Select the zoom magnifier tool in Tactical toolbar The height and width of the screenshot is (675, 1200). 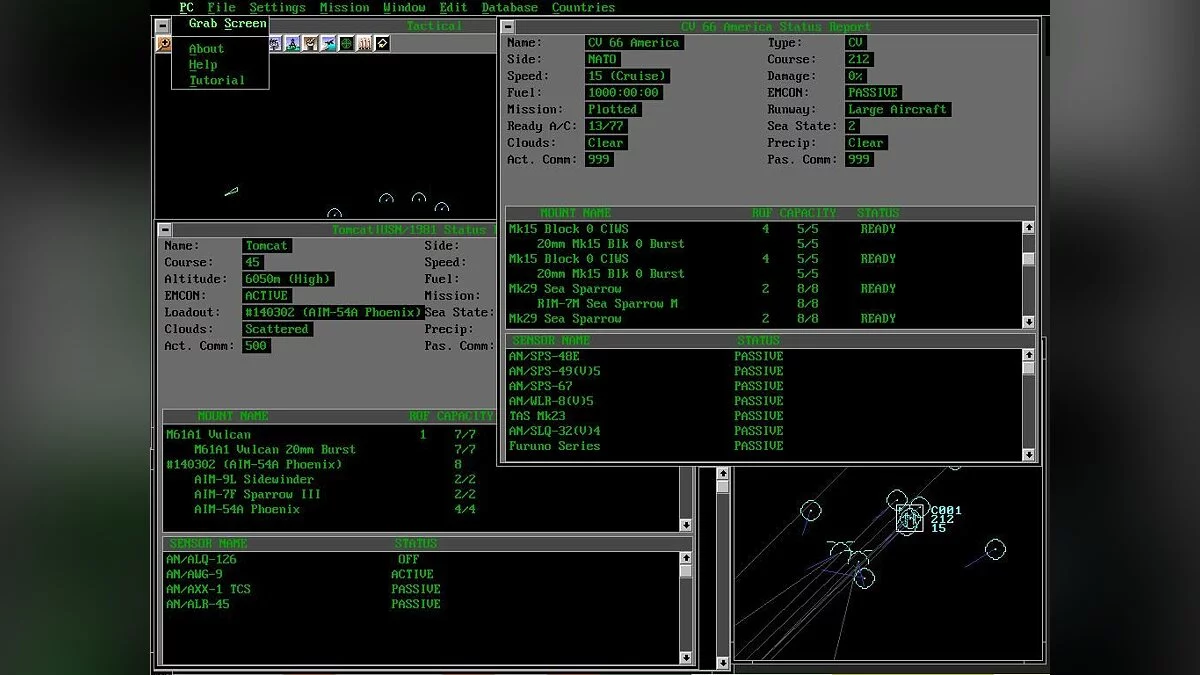click(163, 44)
